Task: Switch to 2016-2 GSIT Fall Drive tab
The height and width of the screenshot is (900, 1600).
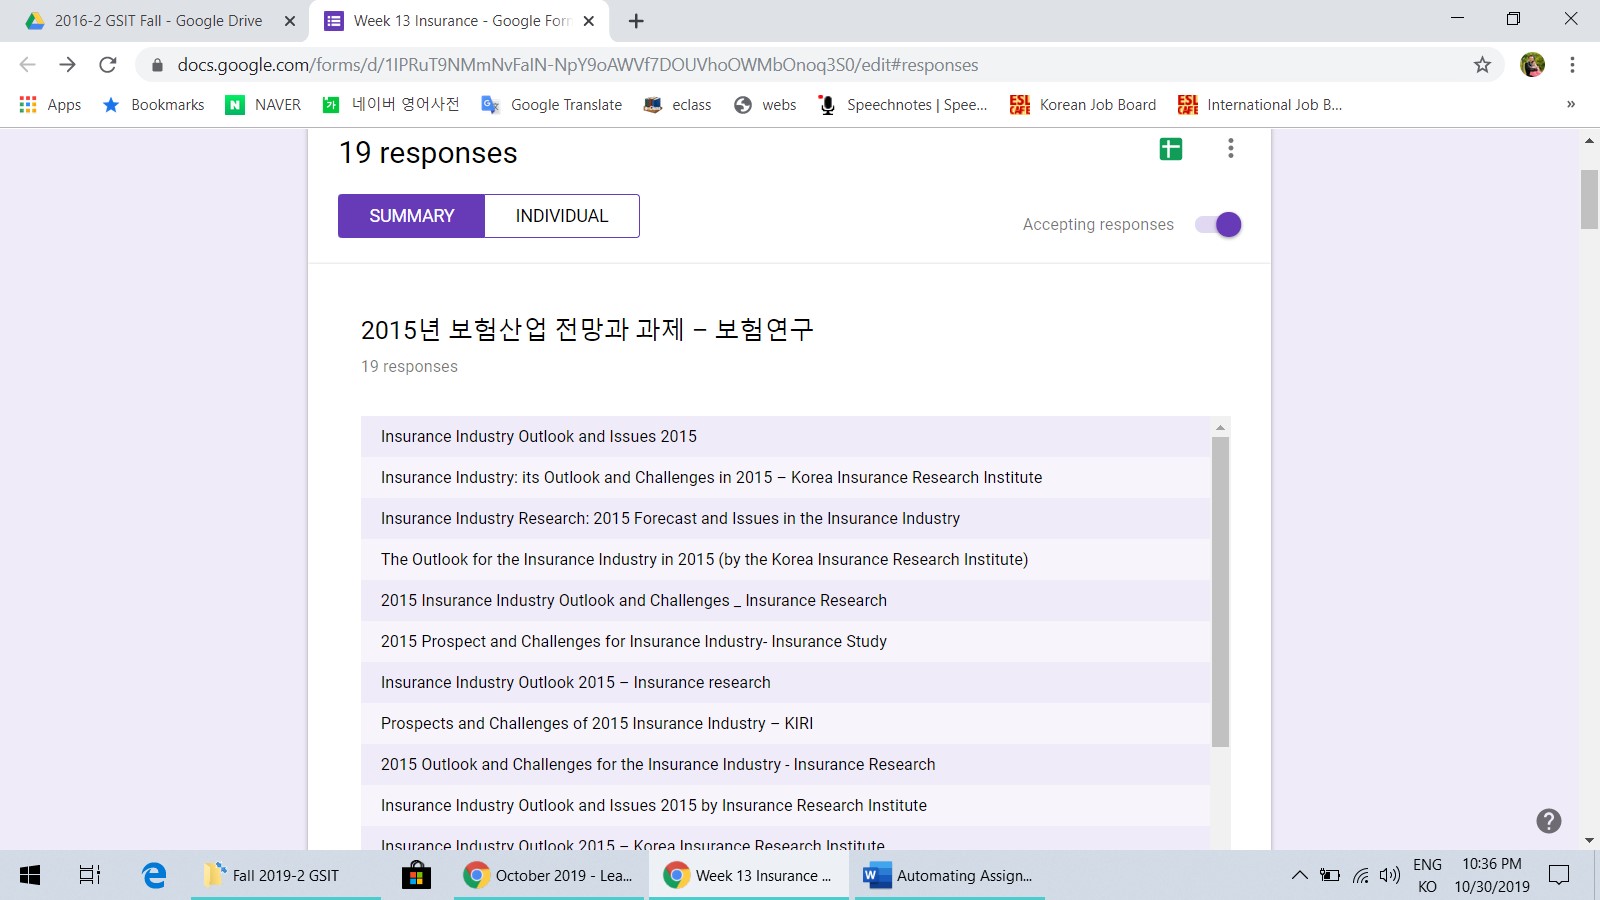Action: pyautogui.click(x=158, y=21)
